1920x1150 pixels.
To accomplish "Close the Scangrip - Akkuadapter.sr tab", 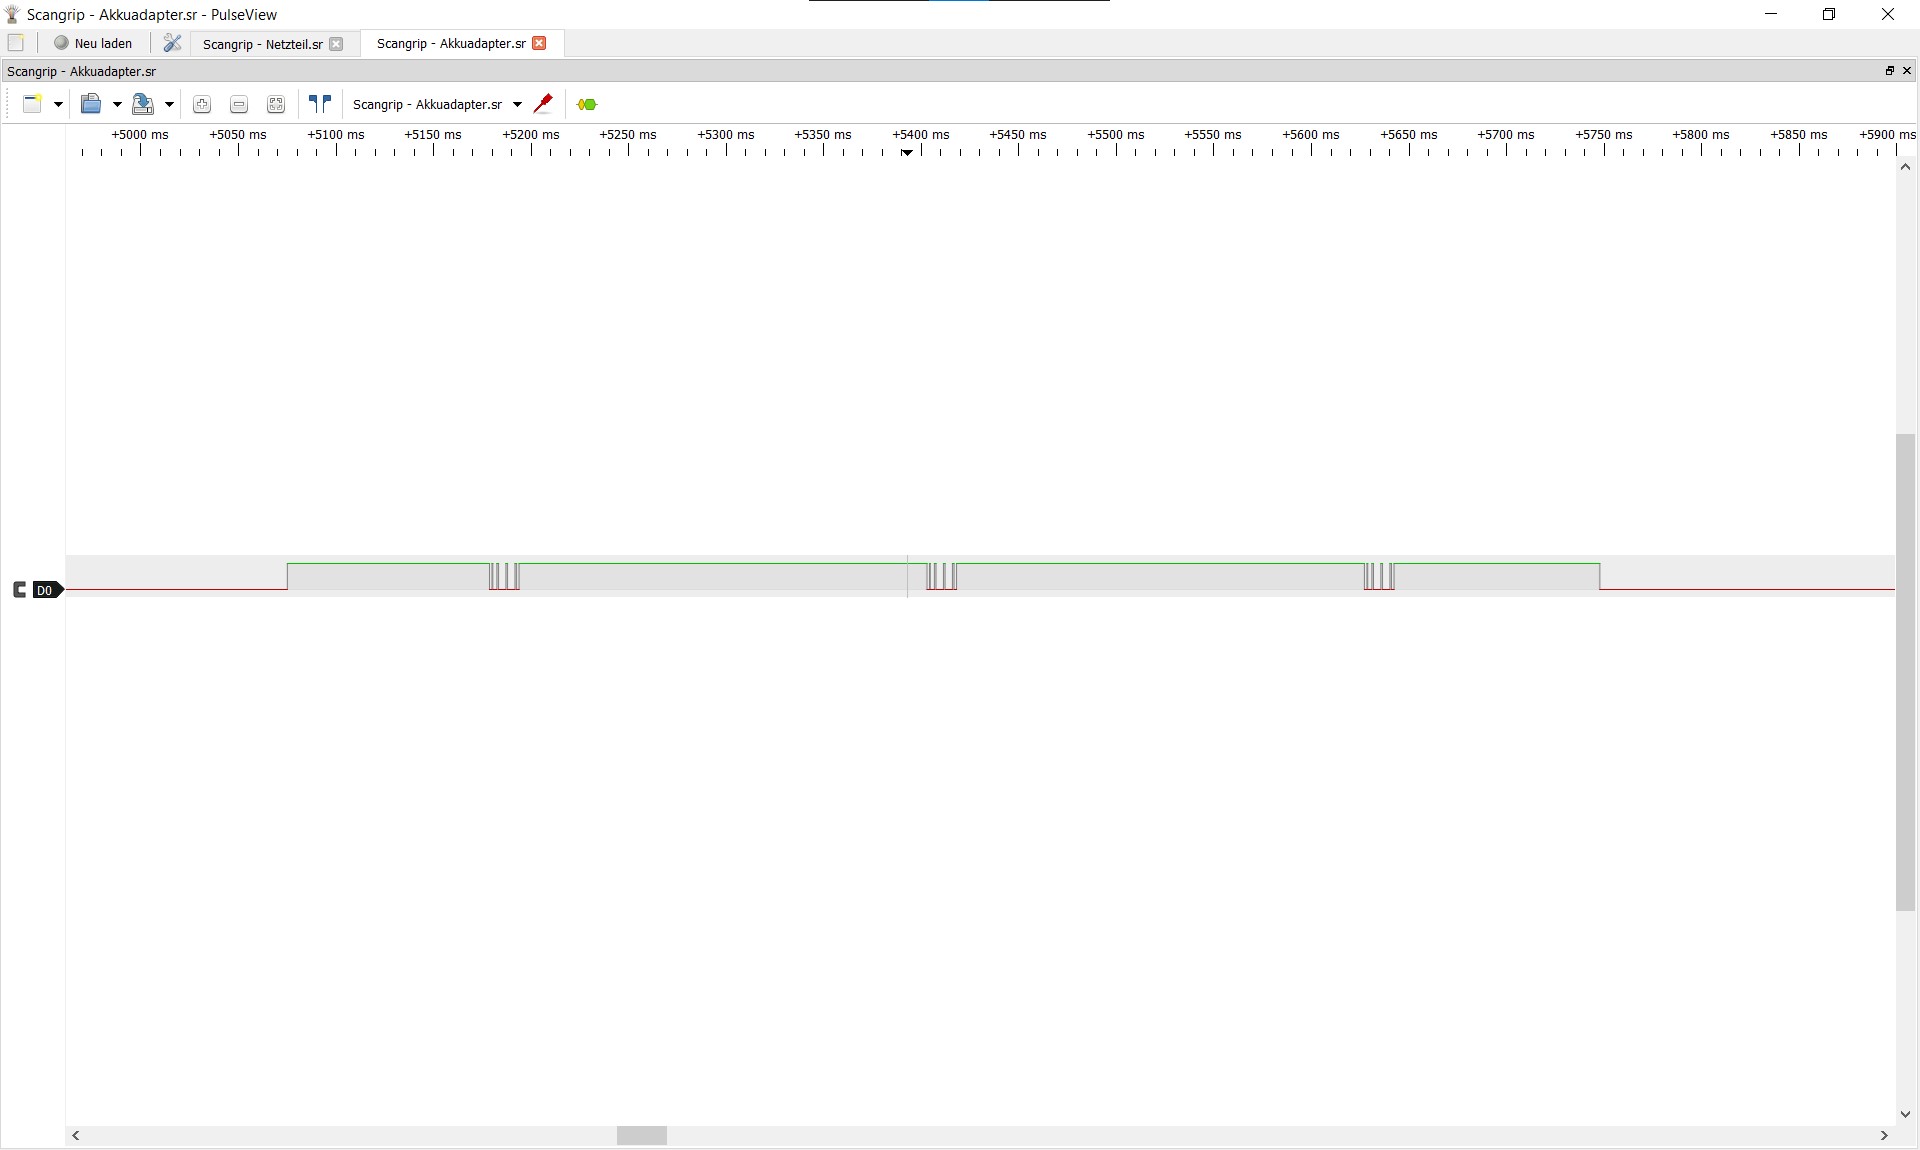I will (x=540, y=43).
